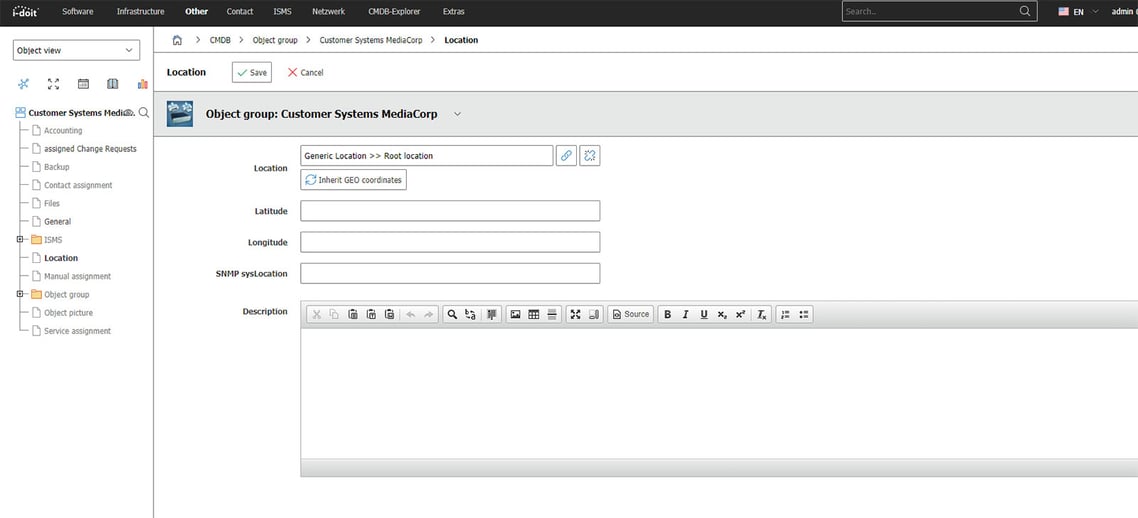Open the CMDB-Explorer network icon in sidebar
Screen dimensions: 1138x518
click(23, 84)
